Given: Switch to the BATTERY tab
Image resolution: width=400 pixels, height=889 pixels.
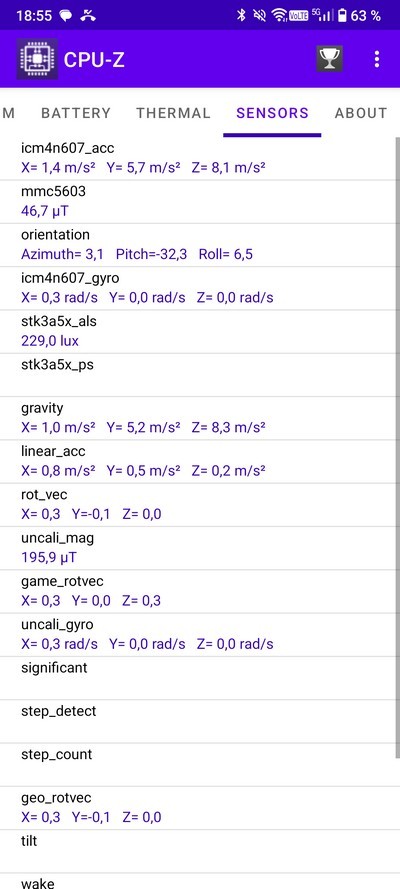Looking at the screenshot, I should pyautogui.click(x=76, y=113).
